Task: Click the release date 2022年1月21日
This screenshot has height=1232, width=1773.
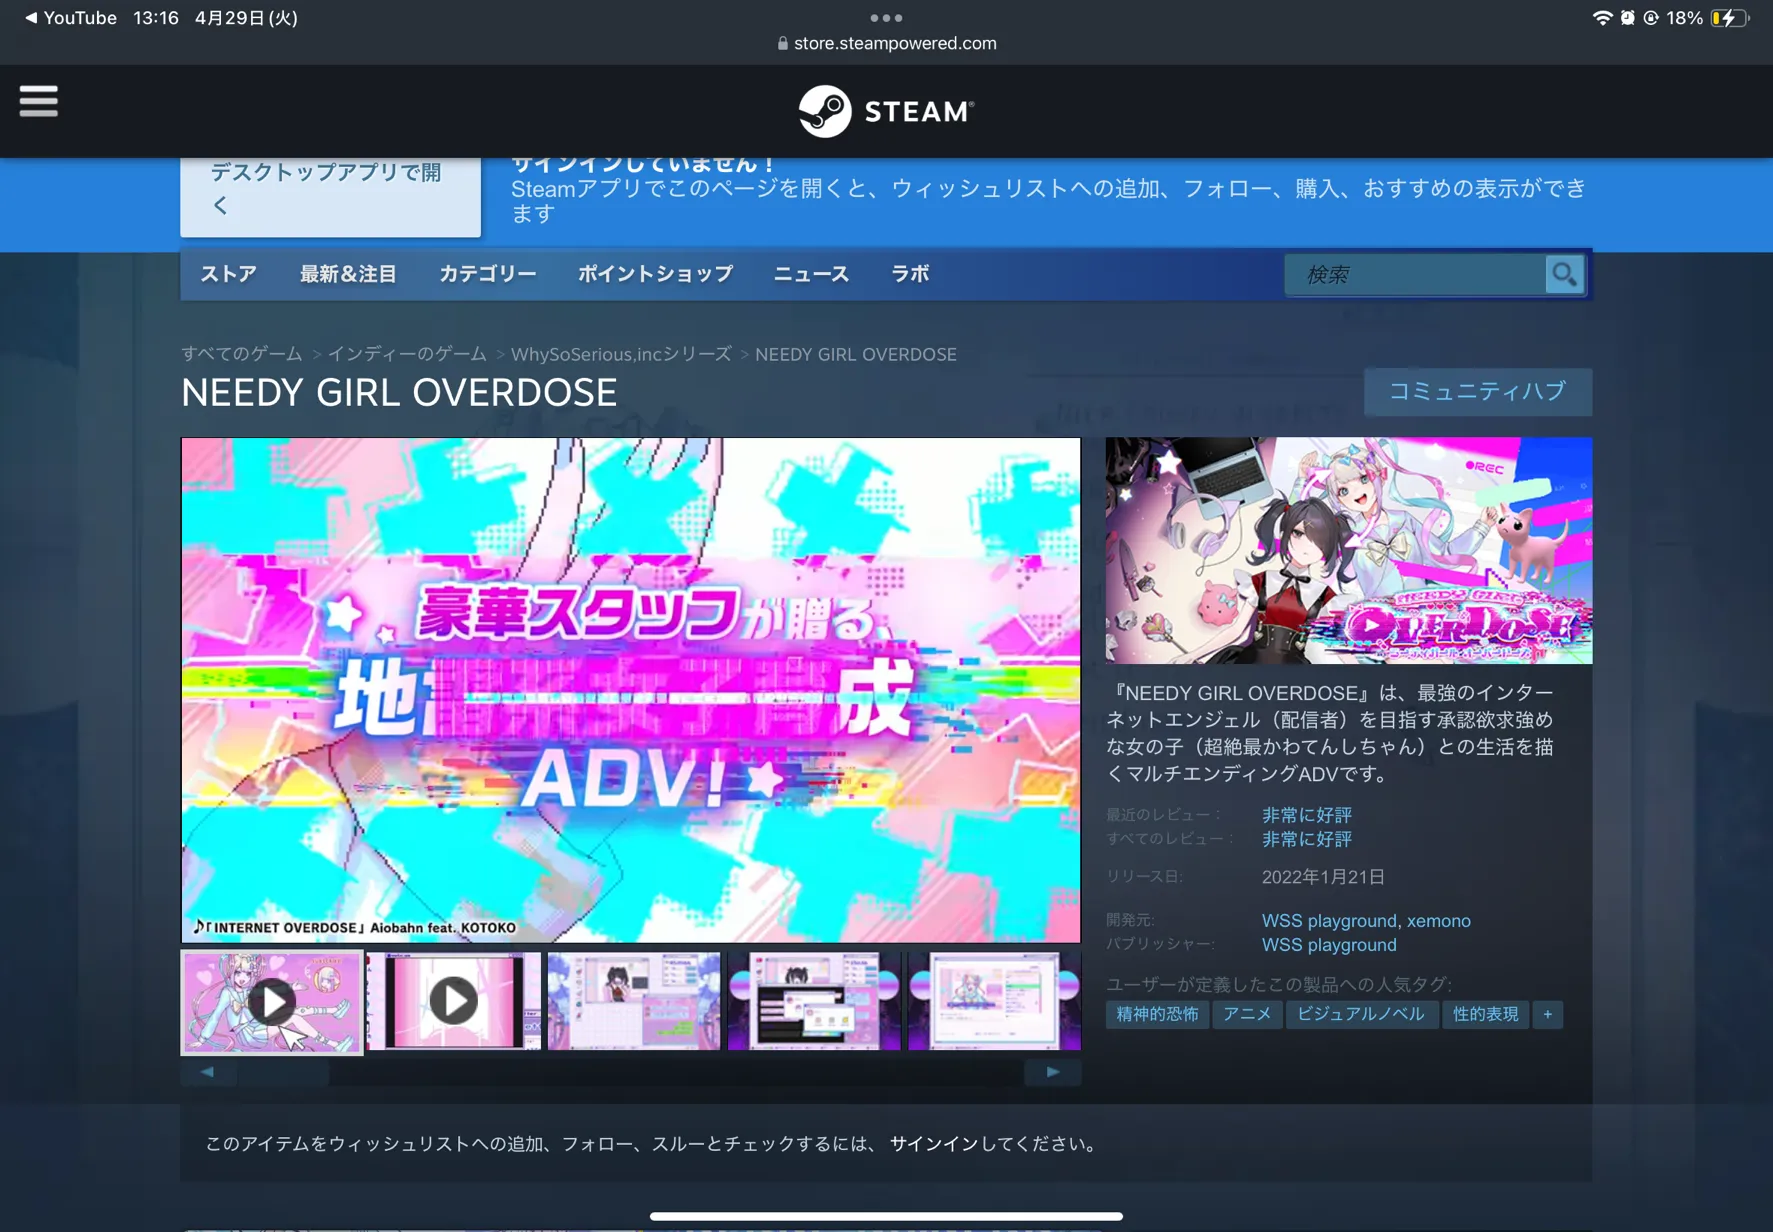Action: coord(1323,877)
